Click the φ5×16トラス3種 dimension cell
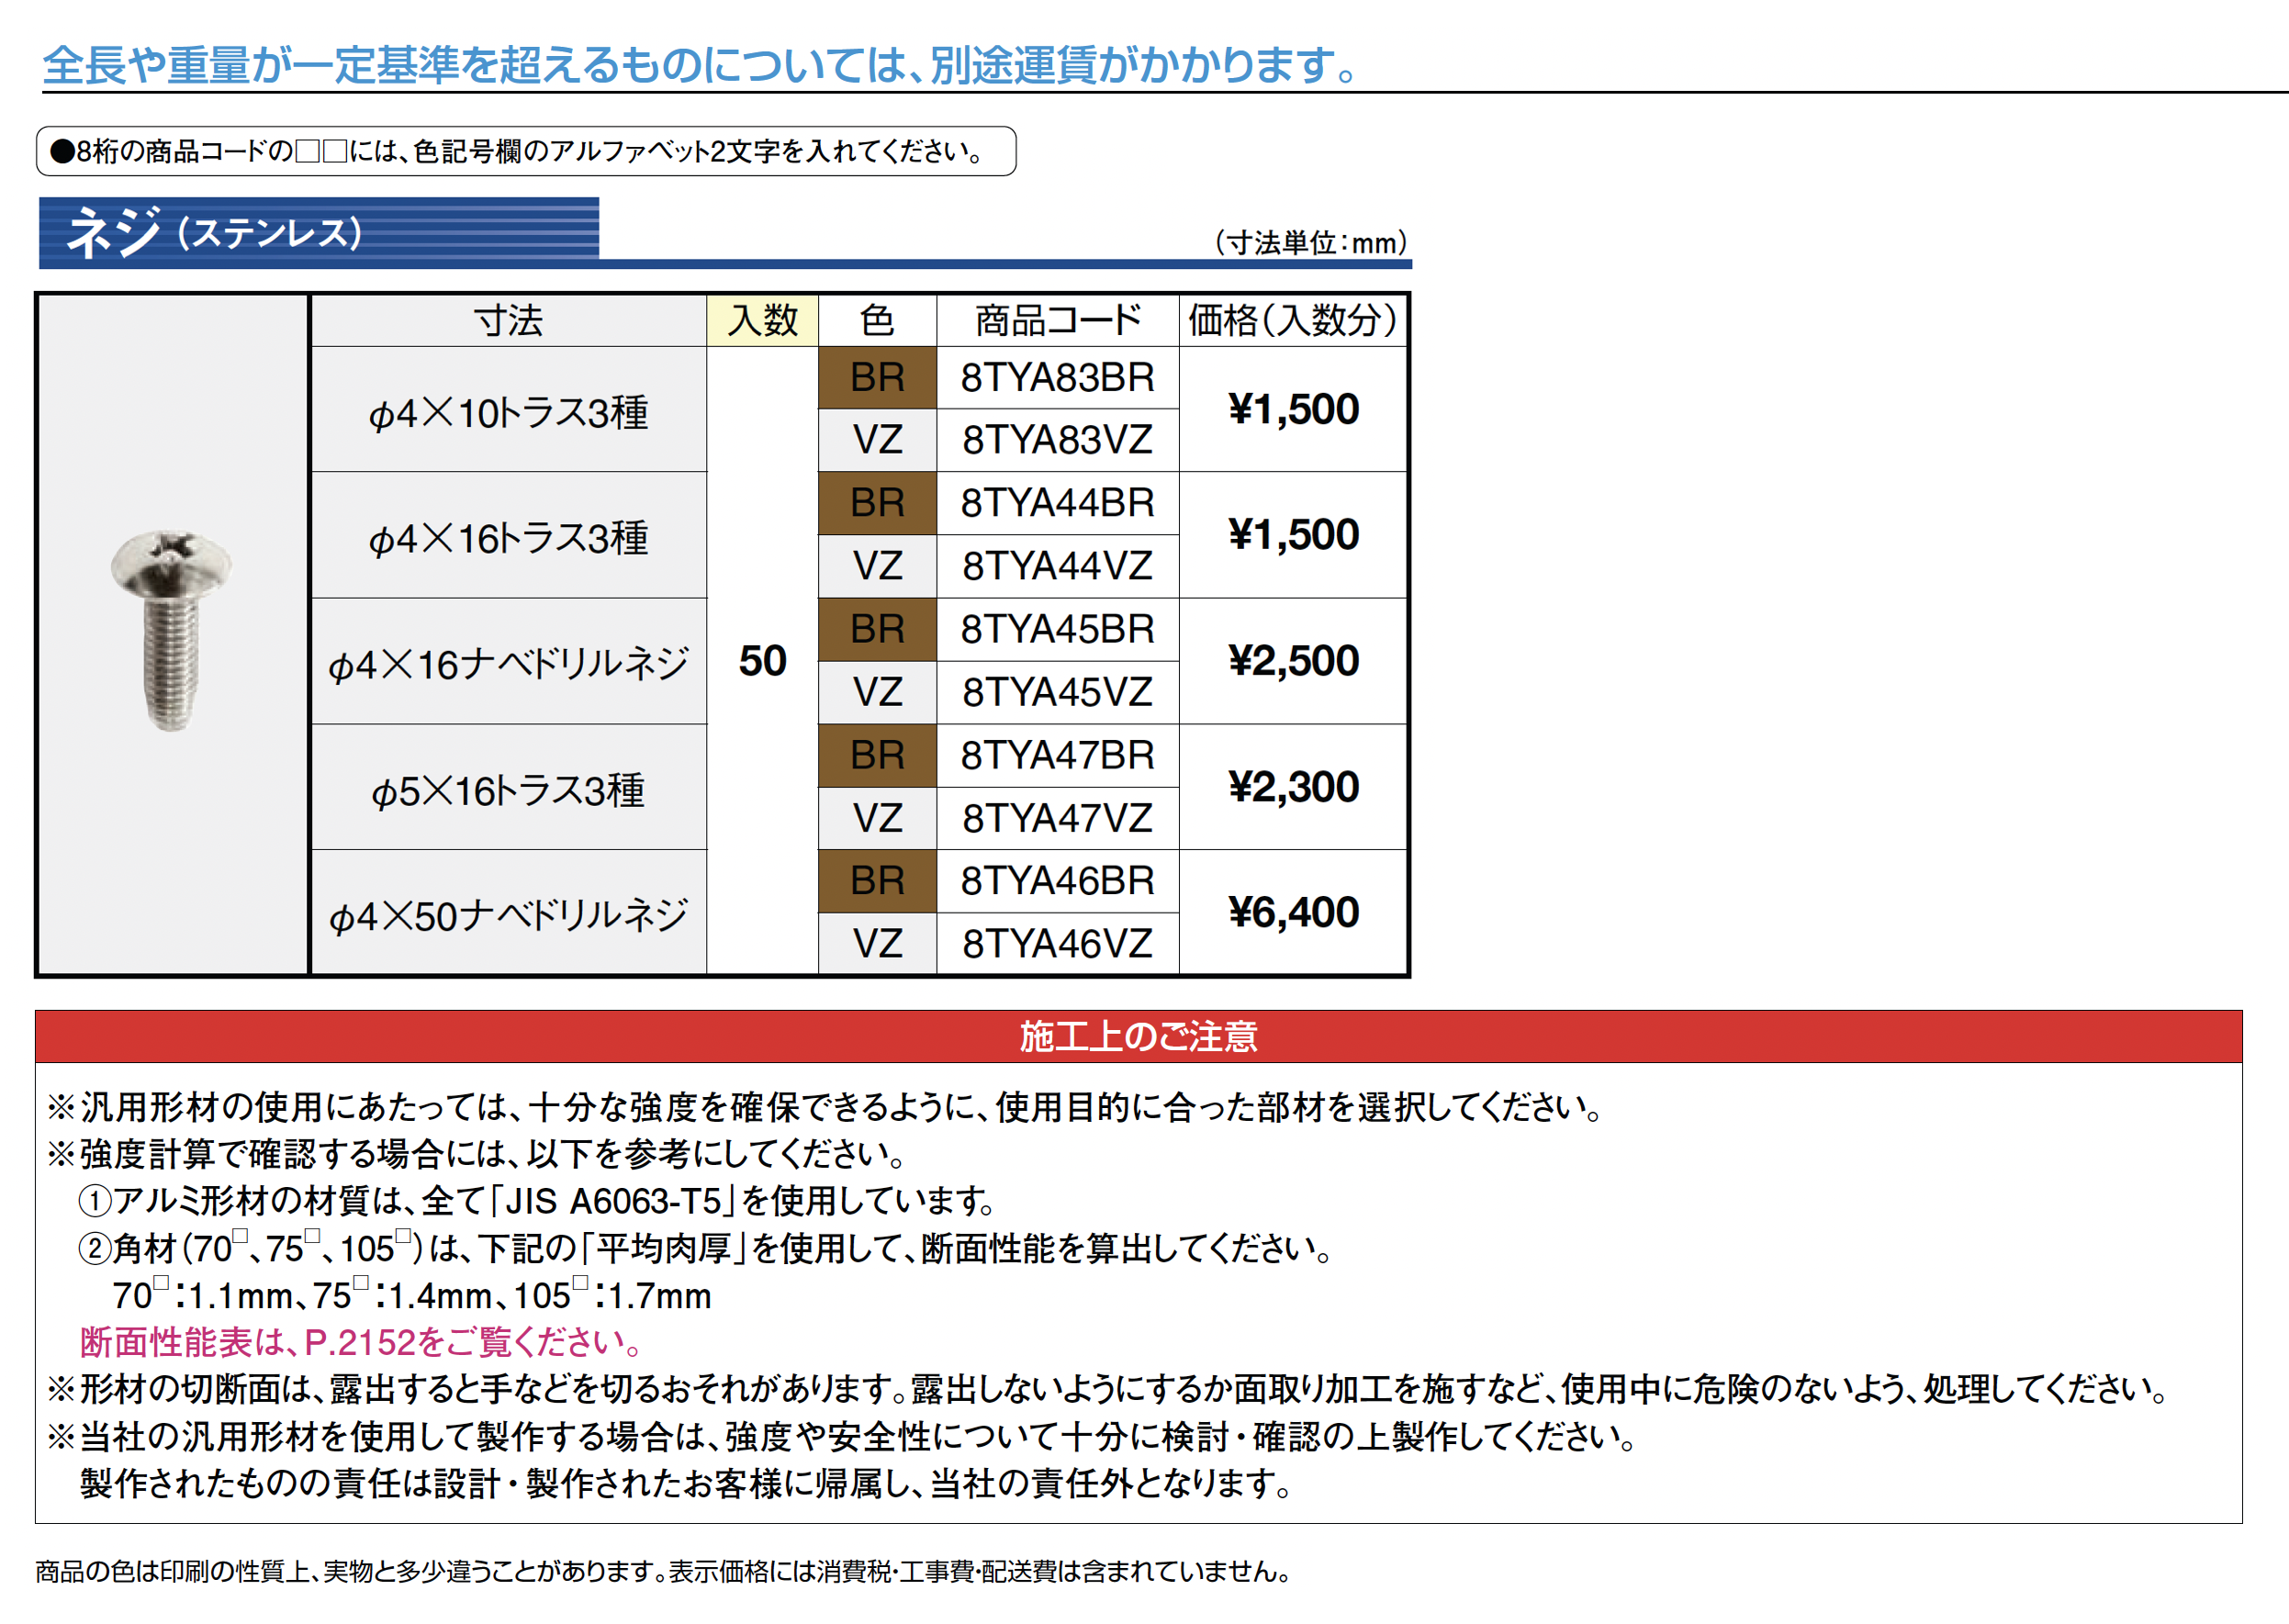The image size is (2289, 1624). pyautogui.click(x=508, y=789)
